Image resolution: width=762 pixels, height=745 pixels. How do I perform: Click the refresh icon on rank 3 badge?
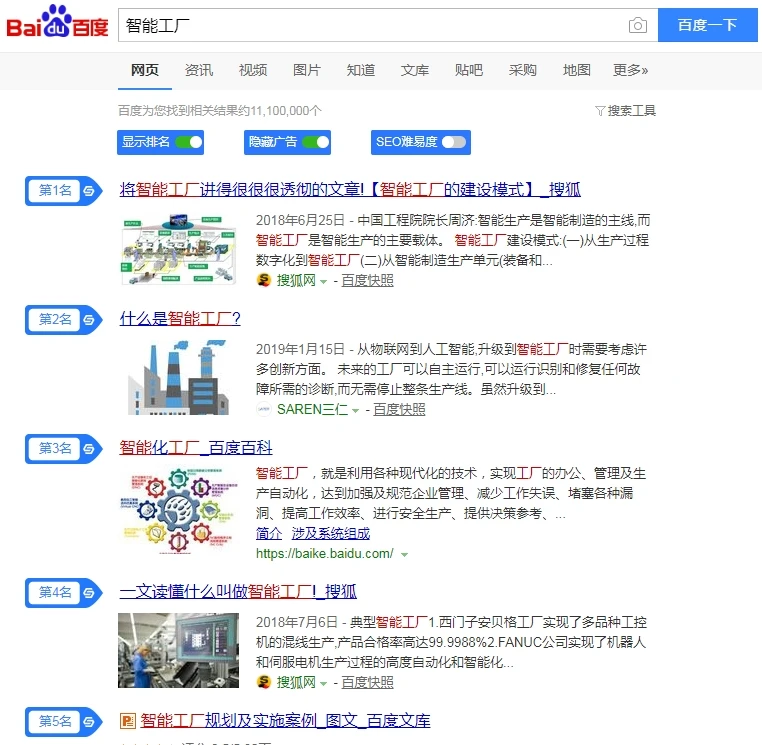(x=89, y=449)
